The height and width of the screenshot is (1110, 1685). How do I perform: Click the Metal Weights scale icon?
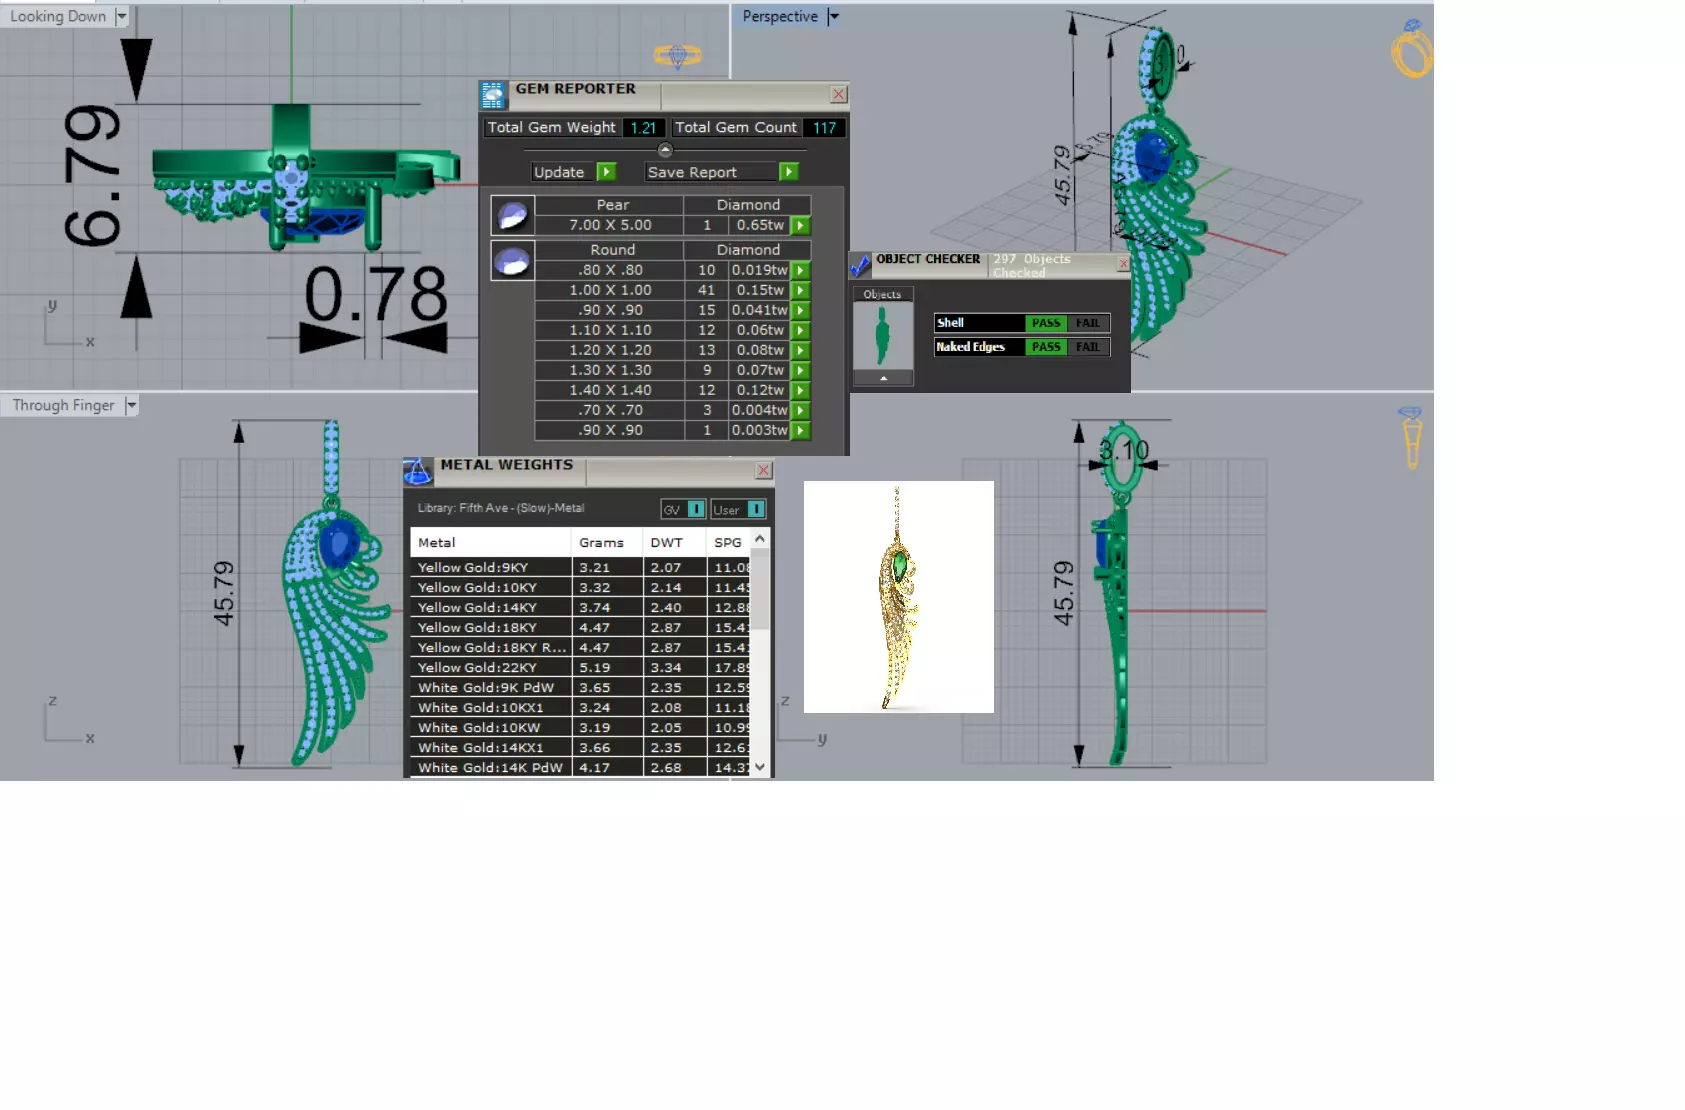[x=417, y=471]
